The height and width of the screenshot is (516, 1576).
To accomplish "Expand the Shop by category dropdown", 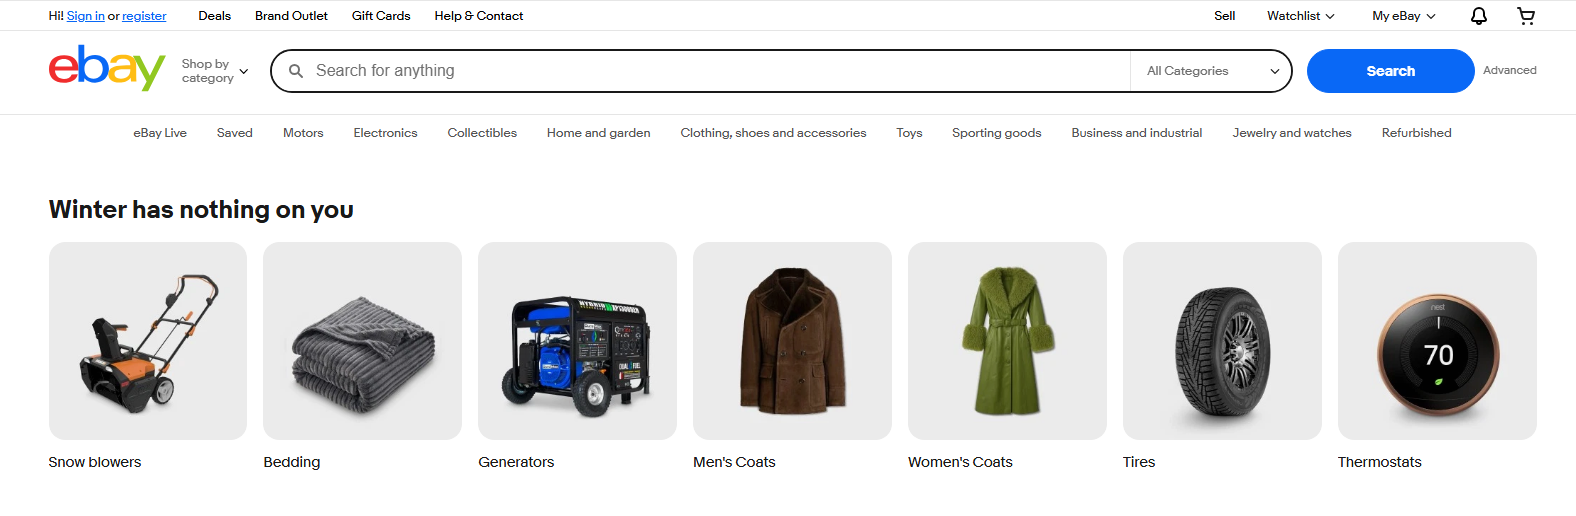I will [x=215, y=71].
